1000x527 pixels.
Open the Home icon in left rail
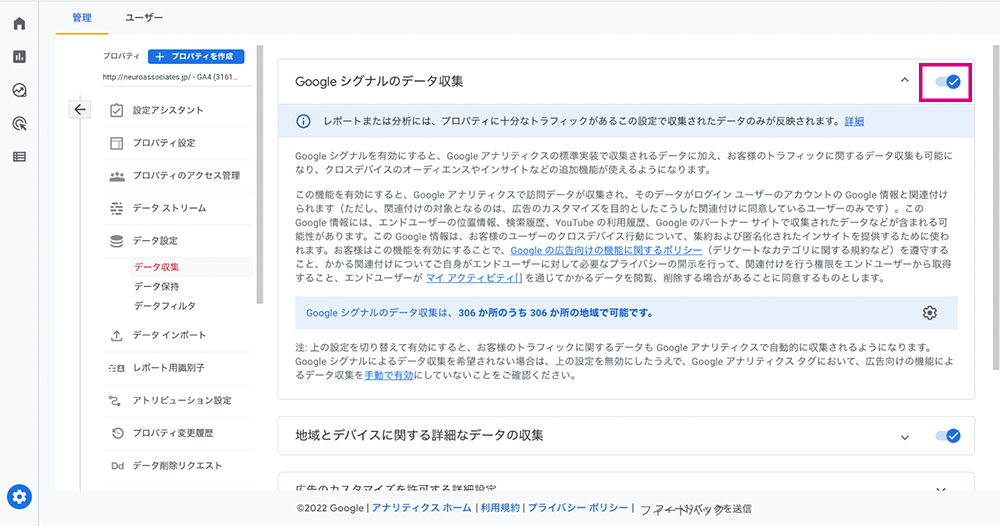pos(19,24)
